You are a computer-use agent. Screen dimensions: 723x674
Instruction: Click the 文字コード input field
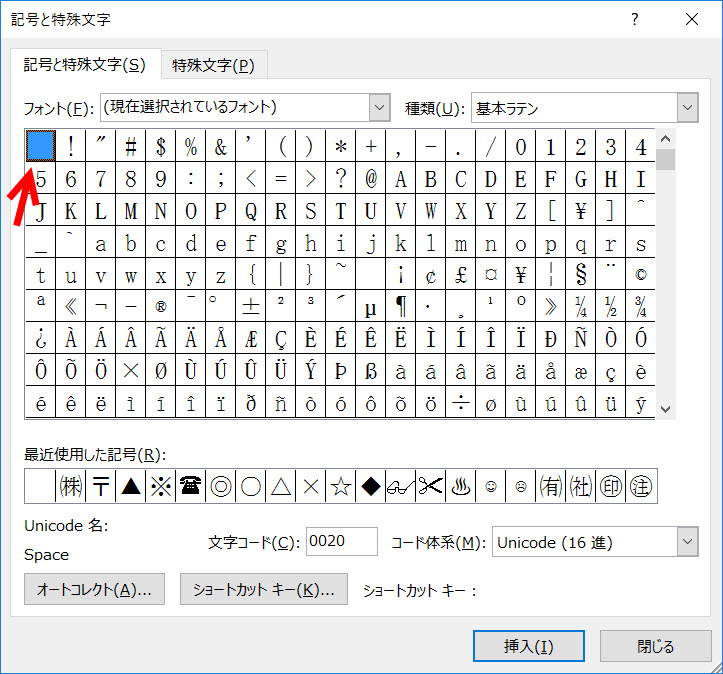pos(341,542)
